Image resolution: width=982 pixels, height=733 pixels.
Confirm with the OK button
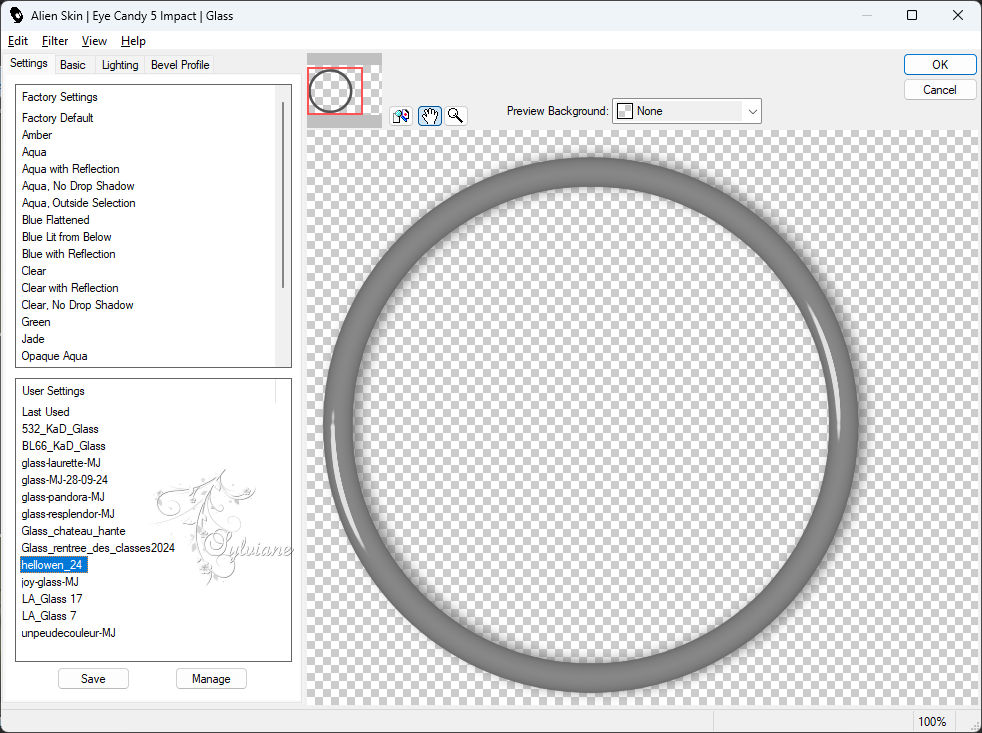(939, 65)
